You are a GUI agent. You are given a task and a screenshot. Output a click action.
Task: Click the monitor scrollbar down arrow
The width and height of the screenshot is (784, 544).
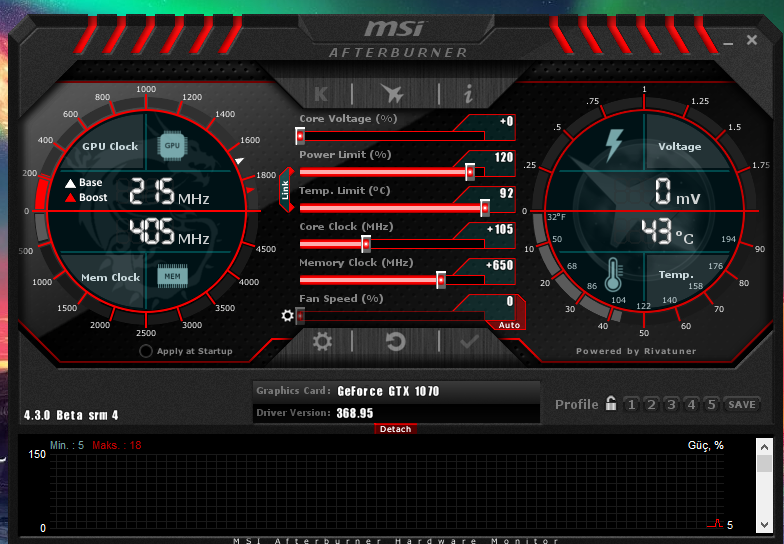pyautogui.click(x=764, y=525)
